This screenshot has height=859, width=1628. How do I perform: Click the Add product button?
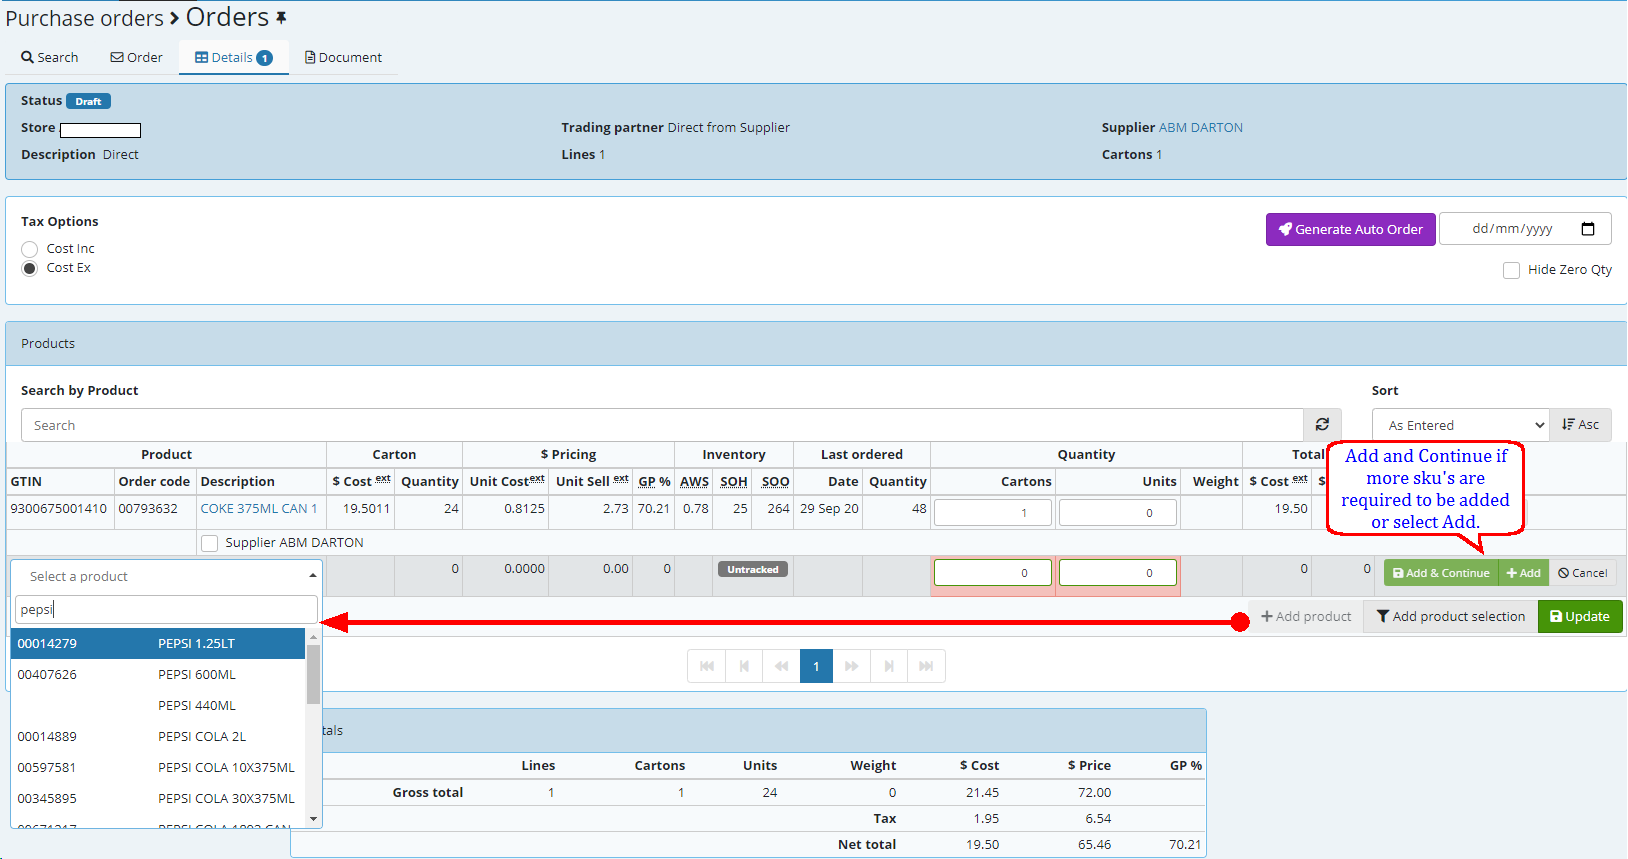tap(1305, 617)
